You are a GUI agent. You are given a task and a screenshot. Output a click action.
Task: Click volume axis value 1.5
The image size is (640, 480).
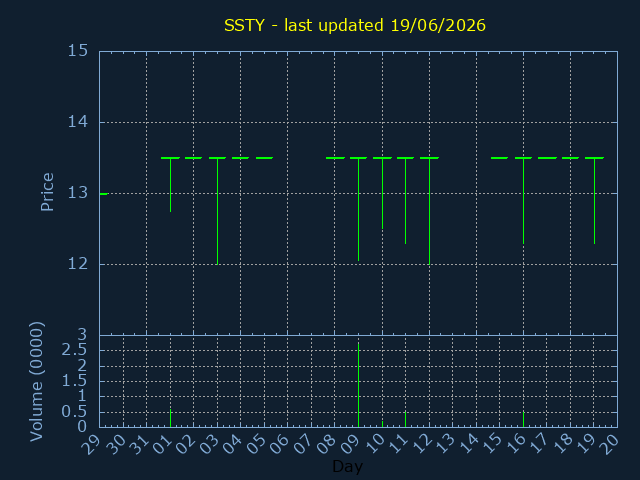coord(74,381)
